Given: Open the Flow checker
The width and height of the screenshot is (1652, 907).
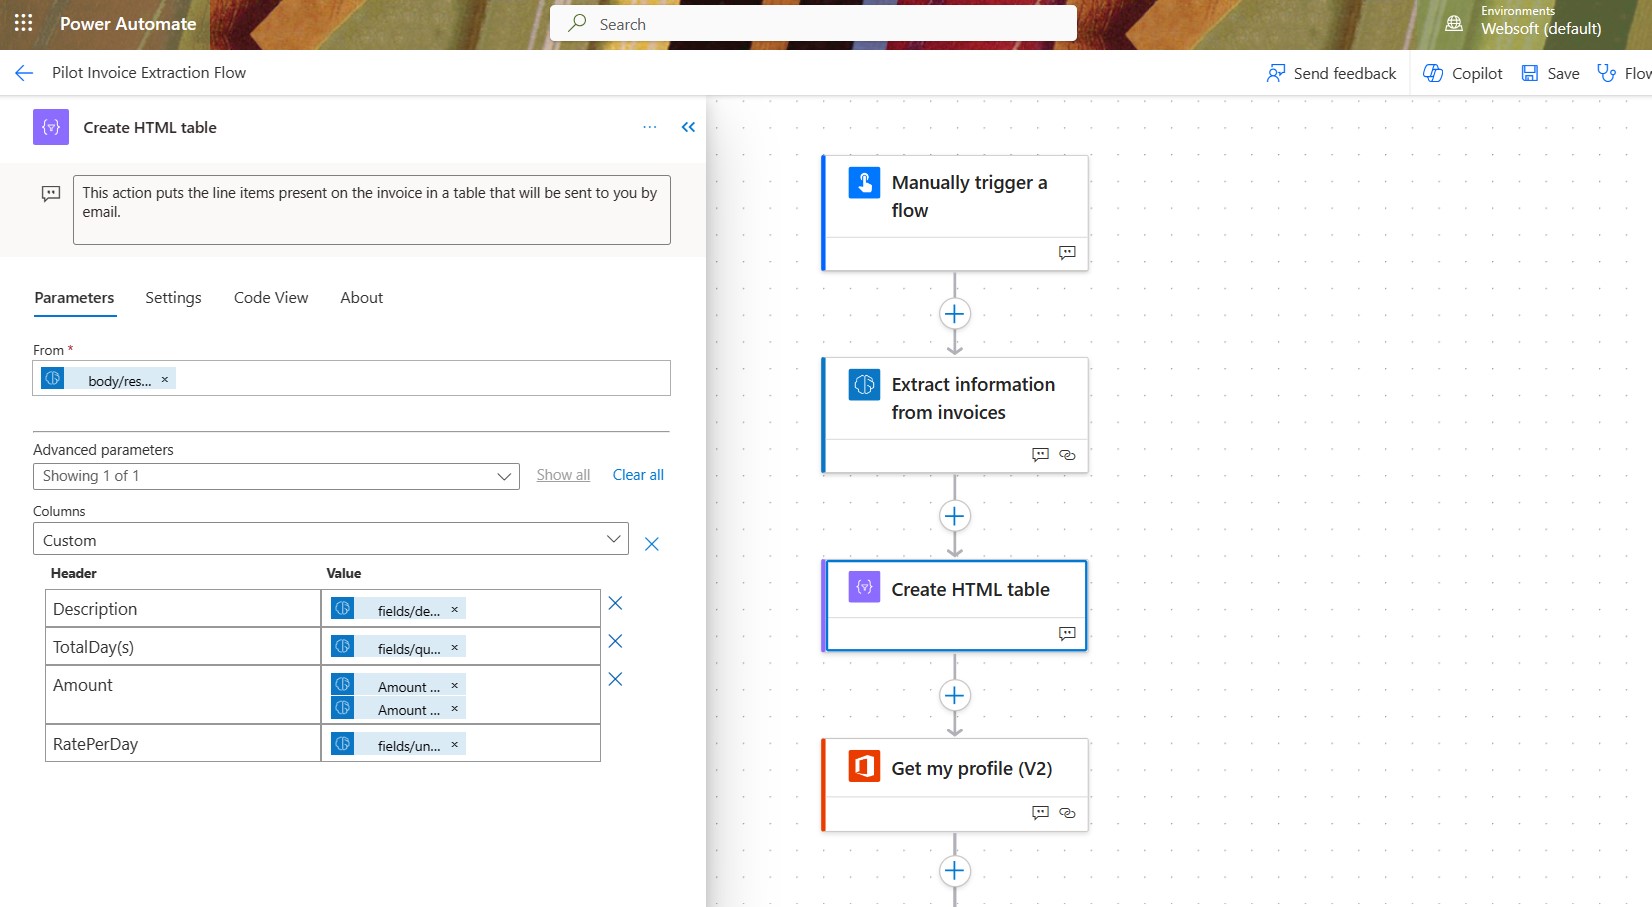Looking at the screenshot, I should coord(1623,73).
